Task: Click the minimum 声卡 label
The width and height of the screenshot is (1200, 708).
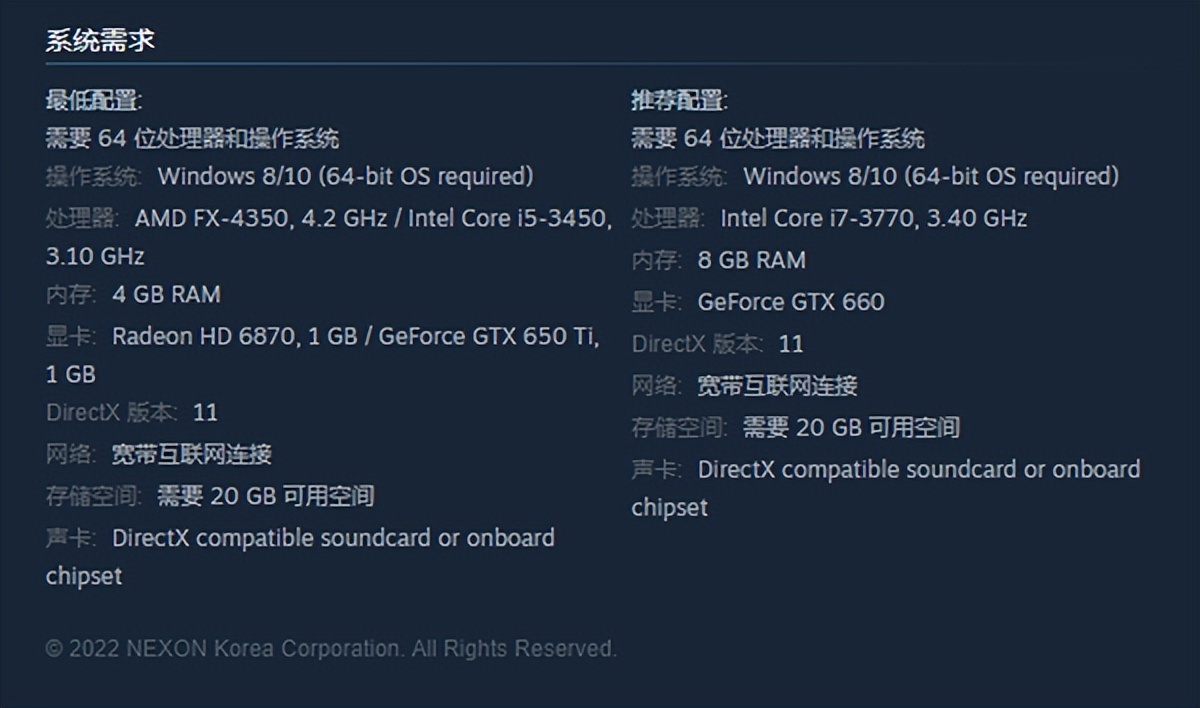Action: [x=71, y=538]
